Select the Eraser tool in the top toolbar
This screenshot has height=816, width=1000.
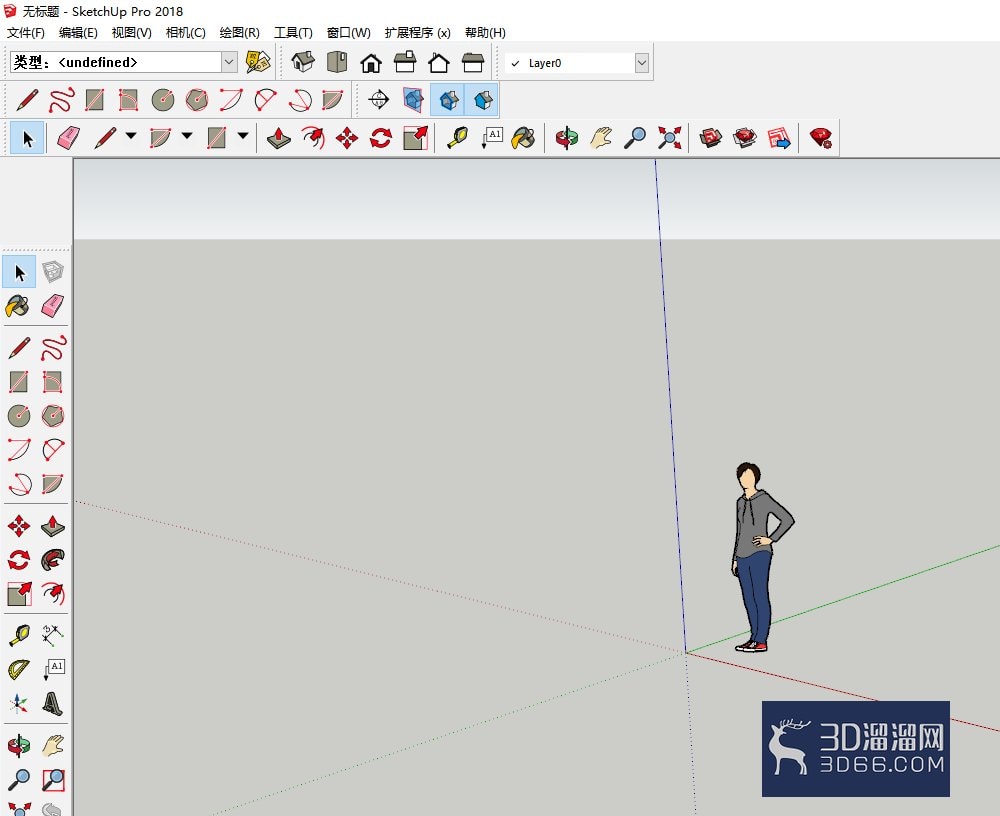68,138
